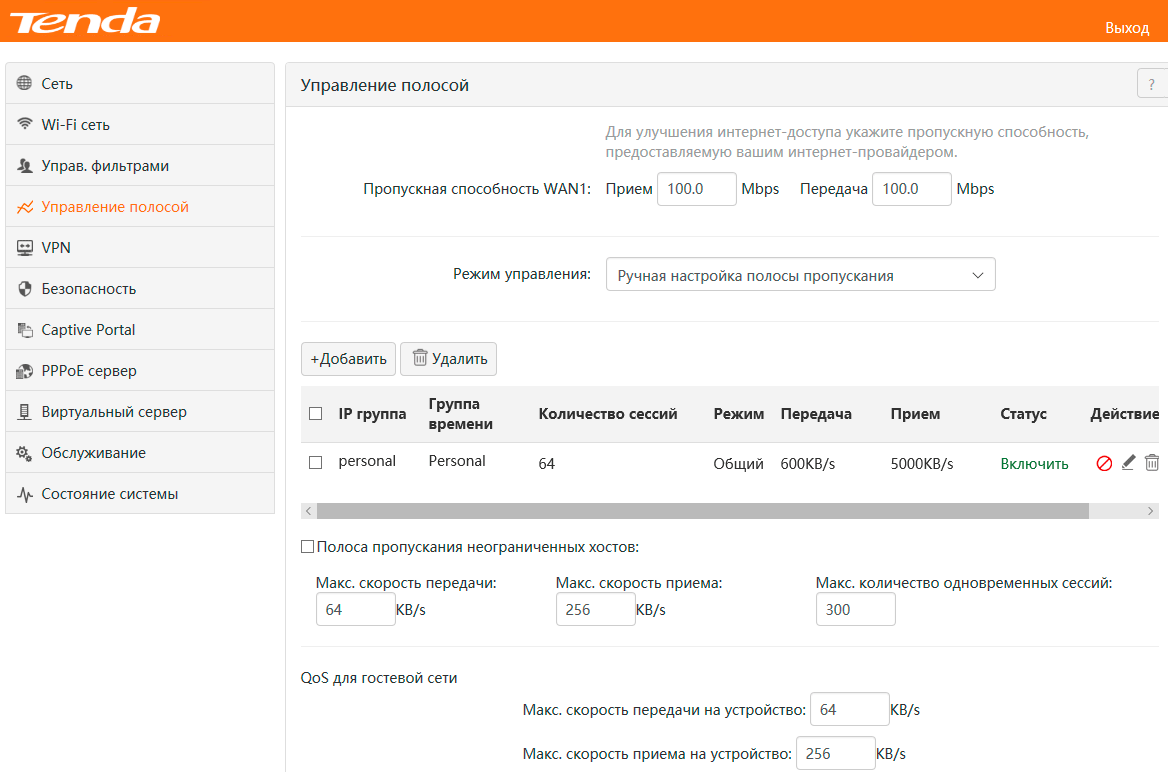Viewport: 1168px width, 772px height.
Task: Click the shield icon for Безопасность
Action: click(x=25, y=288)
